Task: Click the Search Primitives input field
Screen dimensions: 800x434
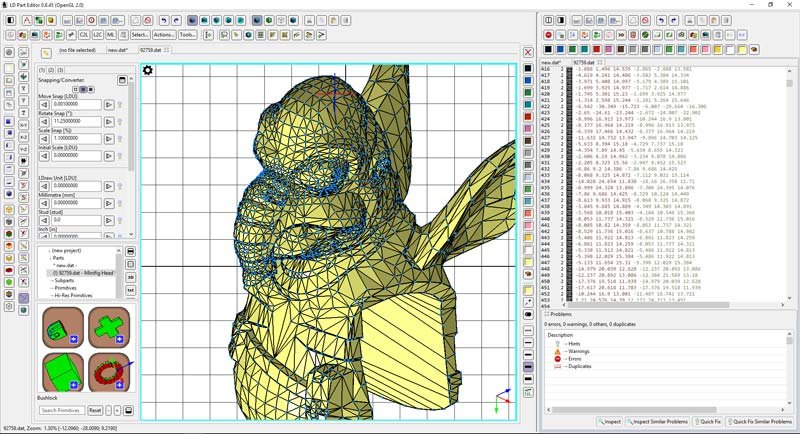Action: coord(61,410)
